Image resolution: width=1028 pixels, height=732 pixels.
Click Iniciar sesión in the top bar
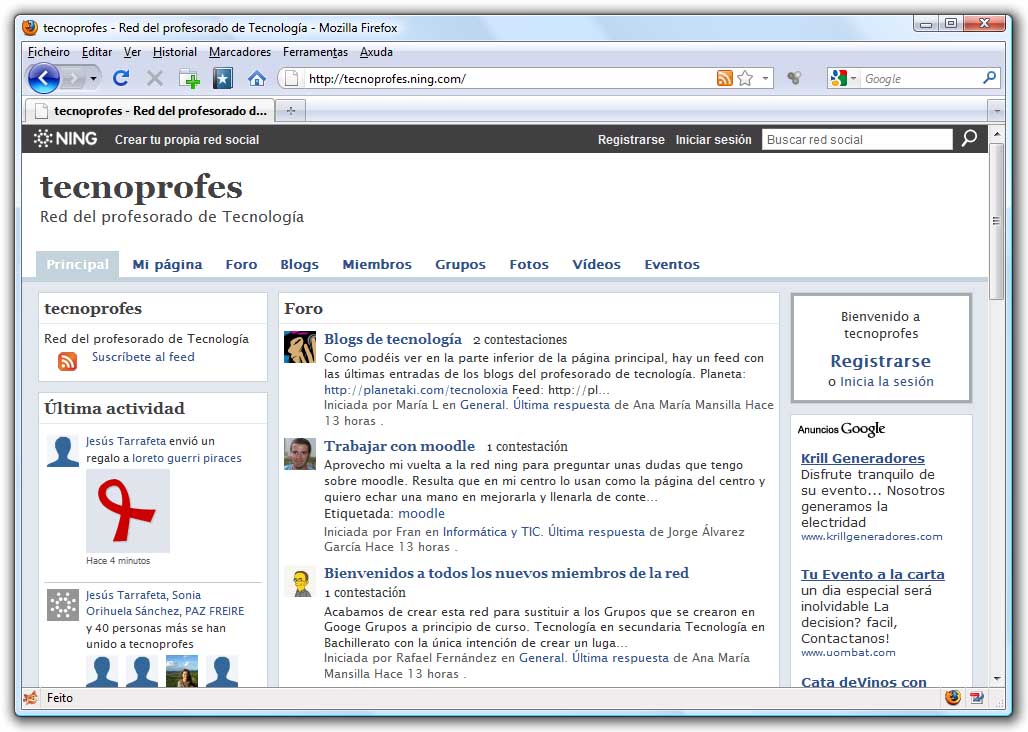(713, 140)
